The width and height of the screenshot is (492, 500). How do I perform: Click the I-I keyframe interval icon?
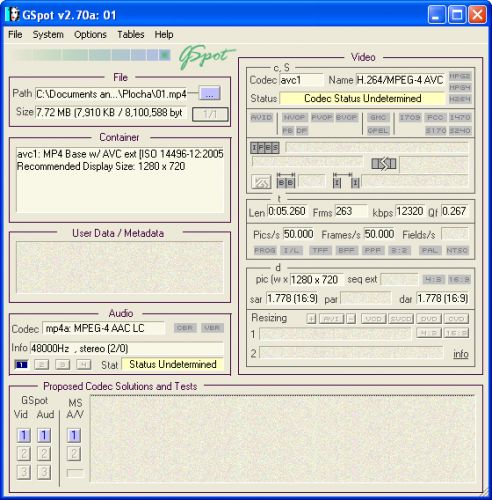(x=346, y=181)
